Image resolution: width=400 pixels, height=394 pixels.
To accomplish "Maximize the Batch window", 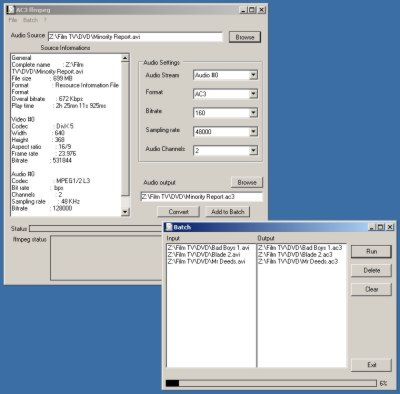I will [380, 227].
